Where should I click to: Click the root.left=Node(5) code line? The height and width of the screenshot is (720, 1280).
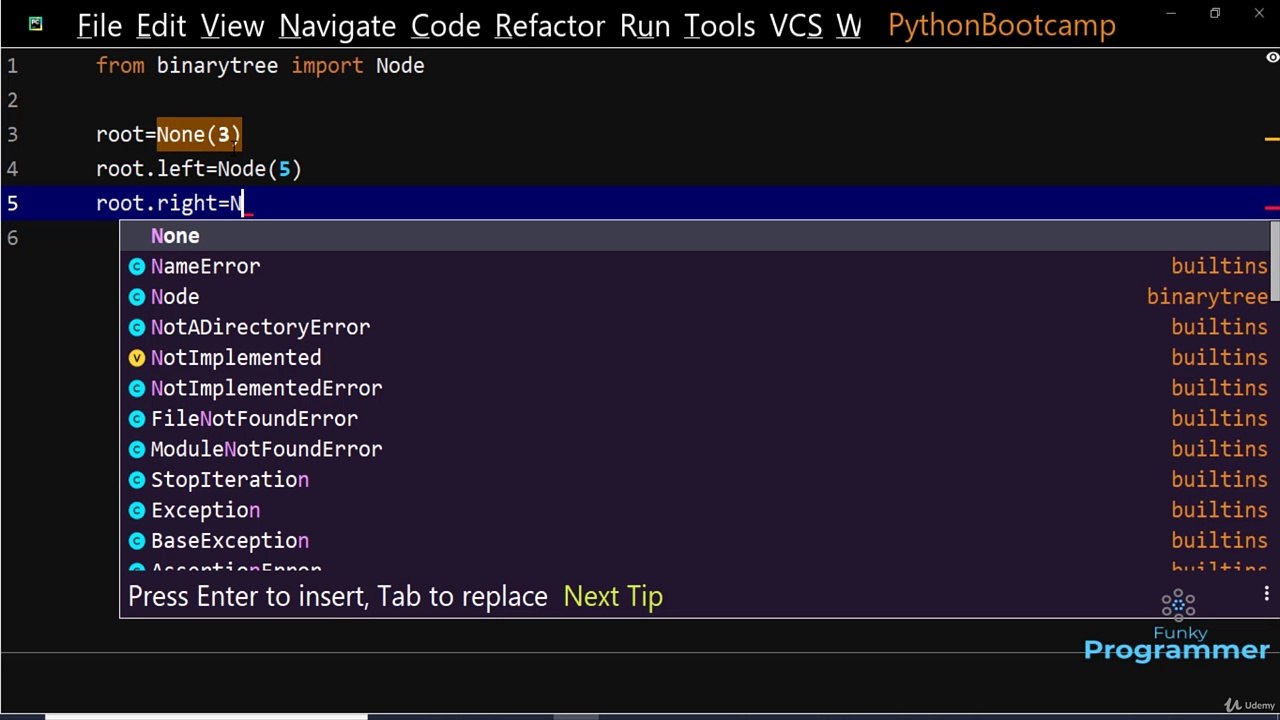[198, 169]
